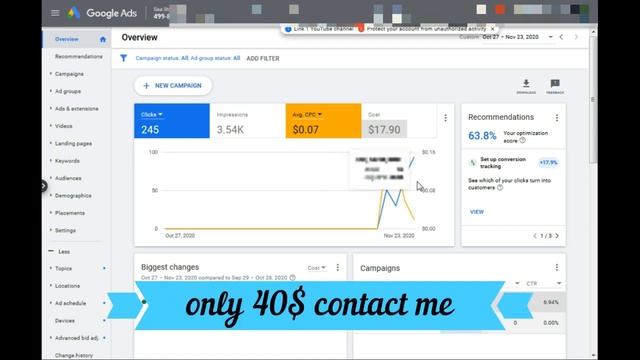Image resolution: width=640 pixels, height=360 pixels.
Task: Expand the side panel arrow
Action: tap(44, 186)
